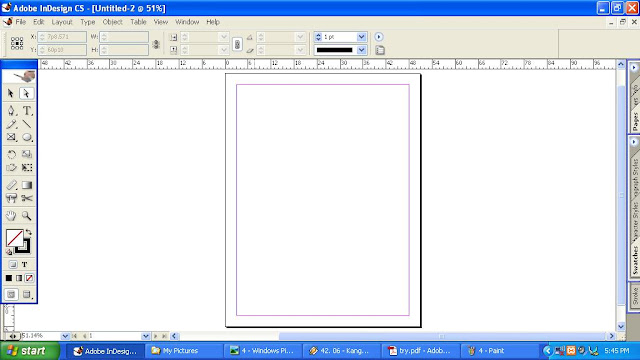Select the Scissors tool

point(27,198)
